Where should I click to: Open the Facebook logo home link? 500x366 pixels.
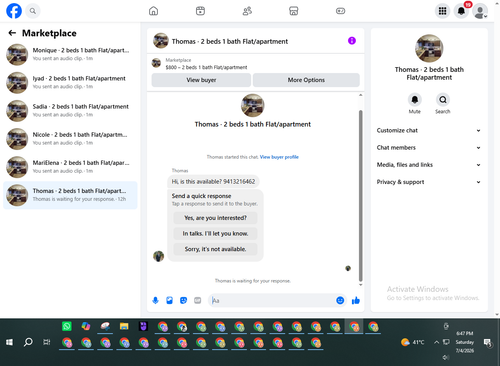(x=14, y=11)
